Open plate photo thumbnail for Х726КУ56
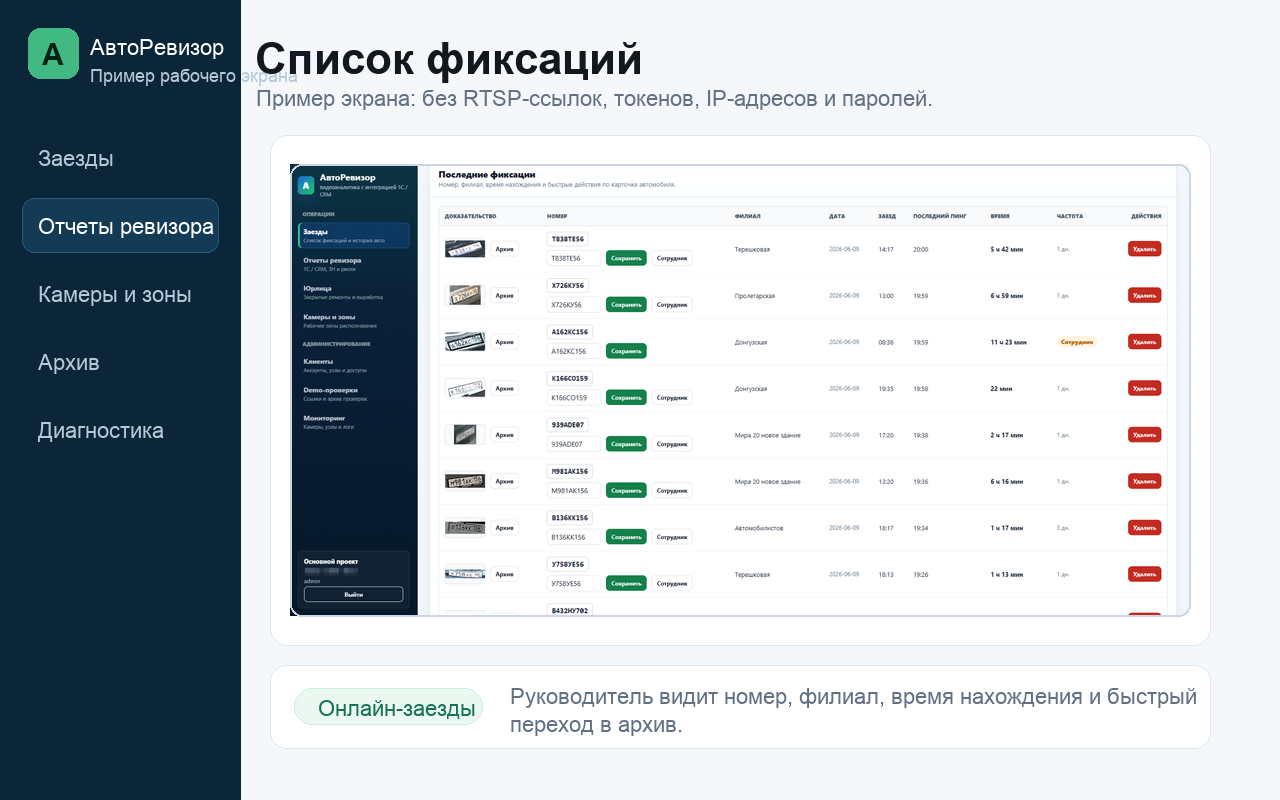The width and height of the screenshot is (1280, 800). coord(465,295)
